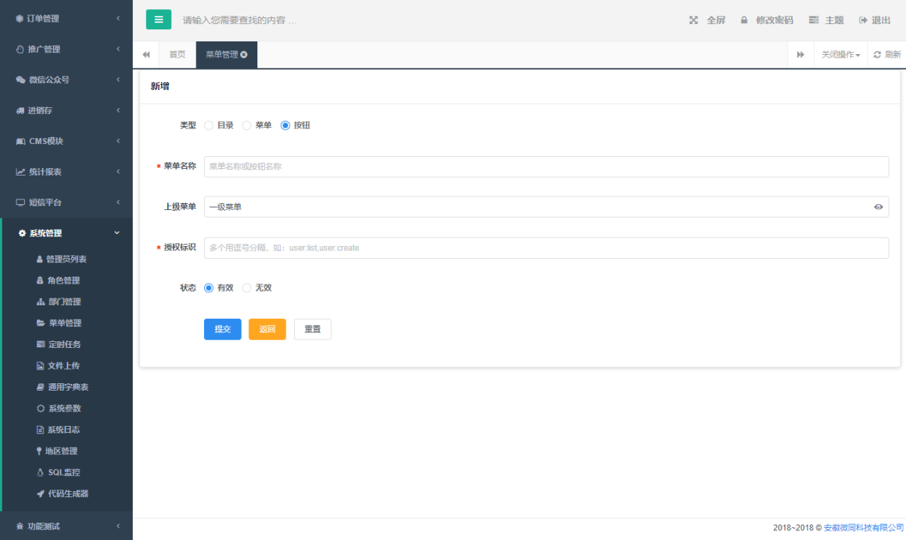The width and height of the screenshot is (906, 540).
Task: Focus the 授权标识 input field
Action: (x=546, y=248)
